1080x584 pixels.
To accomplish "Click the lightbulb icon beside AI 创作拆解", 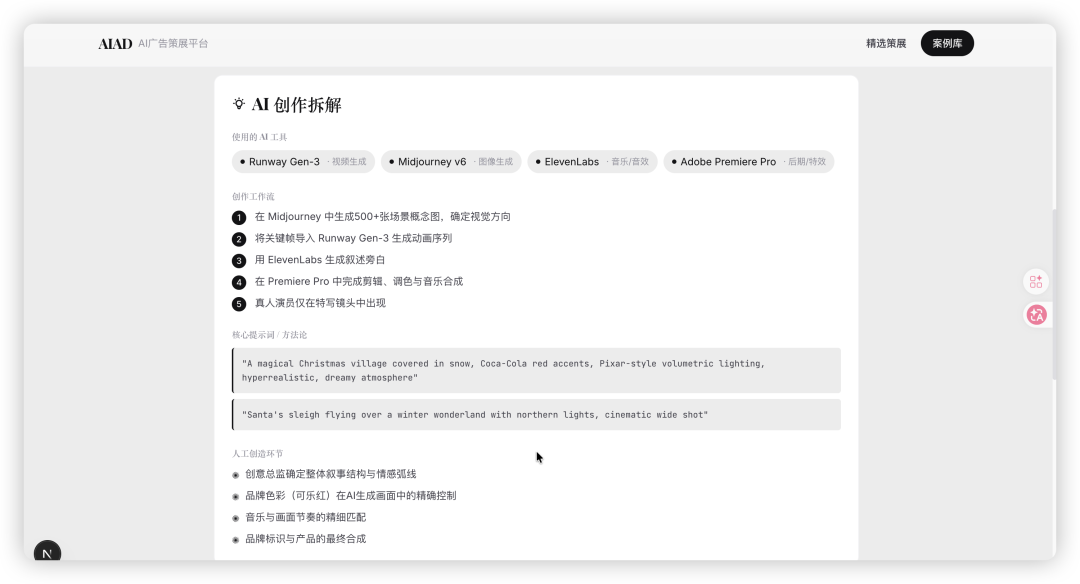I will click(x=238, y=104).
